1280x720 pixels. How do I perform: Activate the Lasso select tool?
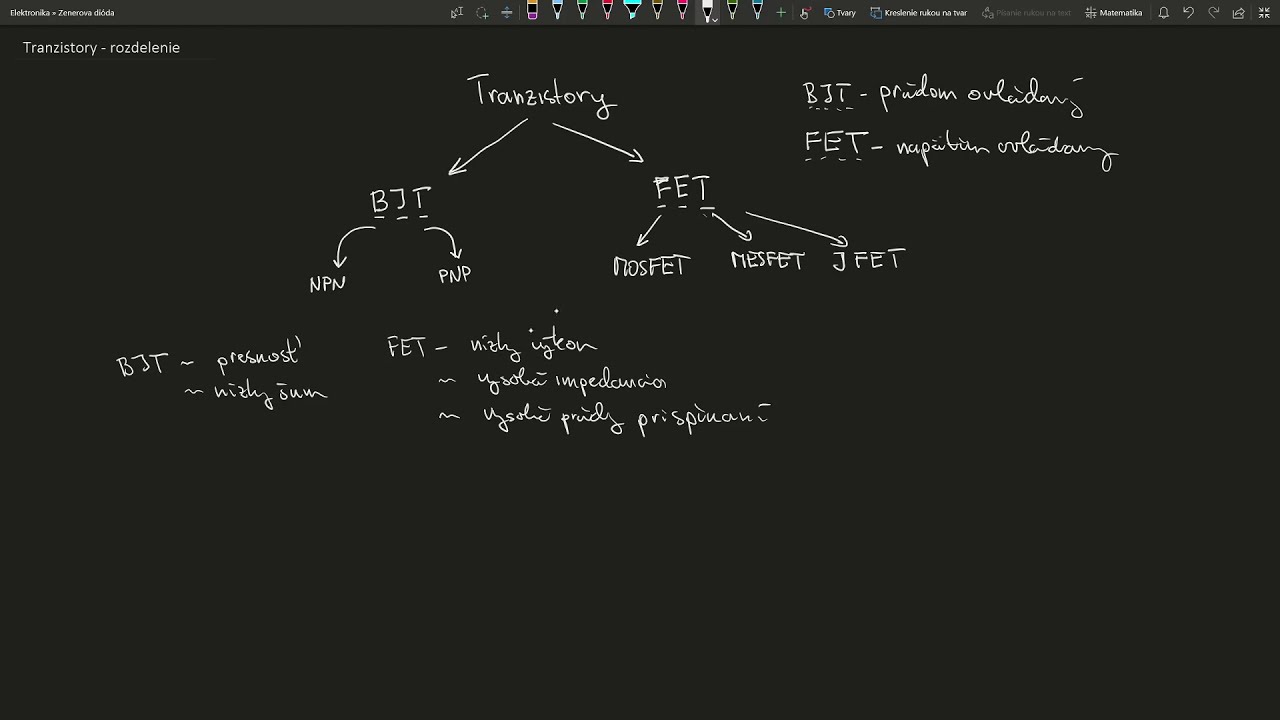(482, 13)
